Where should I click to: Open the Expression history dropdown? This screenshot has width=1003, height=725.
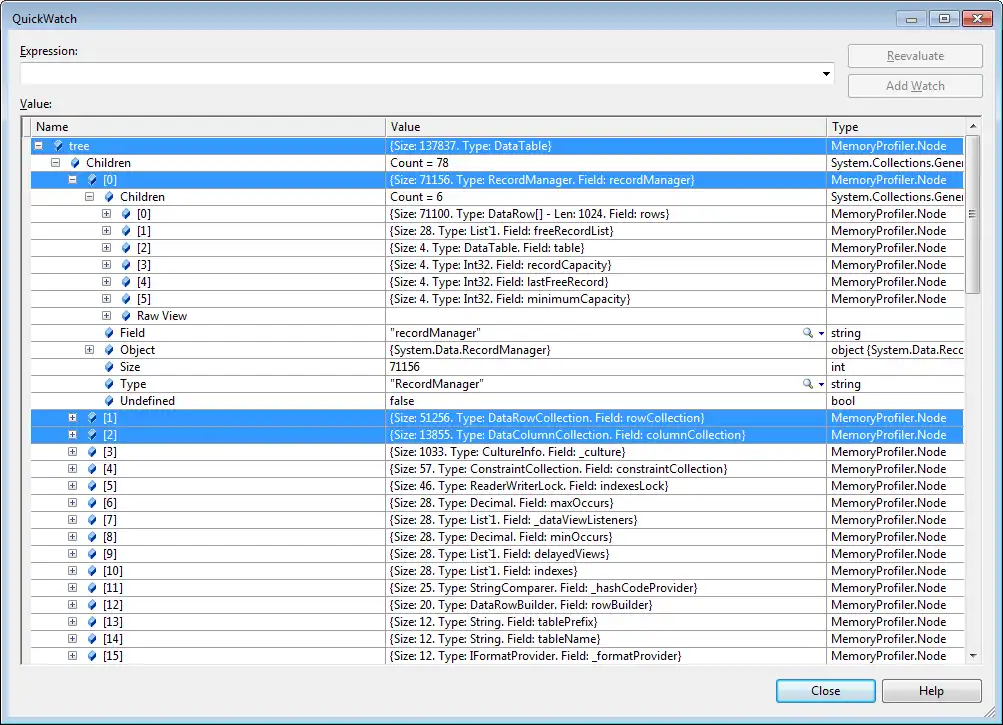point(826,74)
